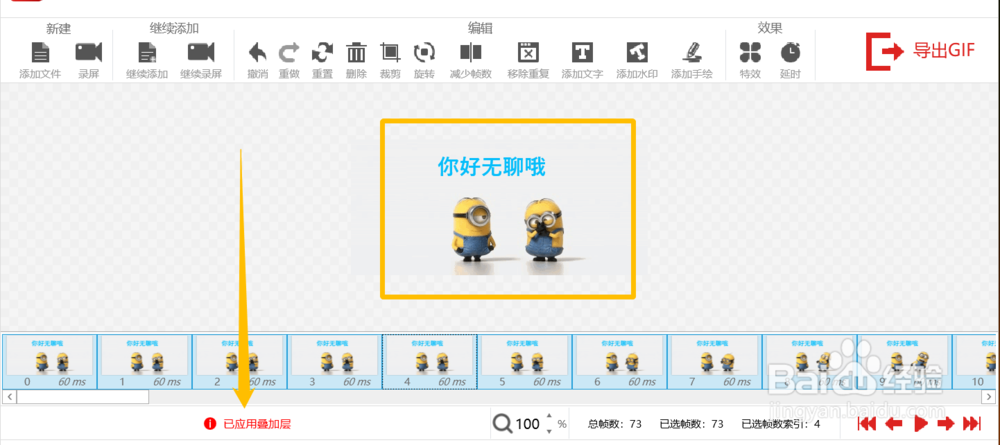Select frame 10 thumbnail
The width and height of the screenshot is (1000, 445).
[x=976, y=361]
